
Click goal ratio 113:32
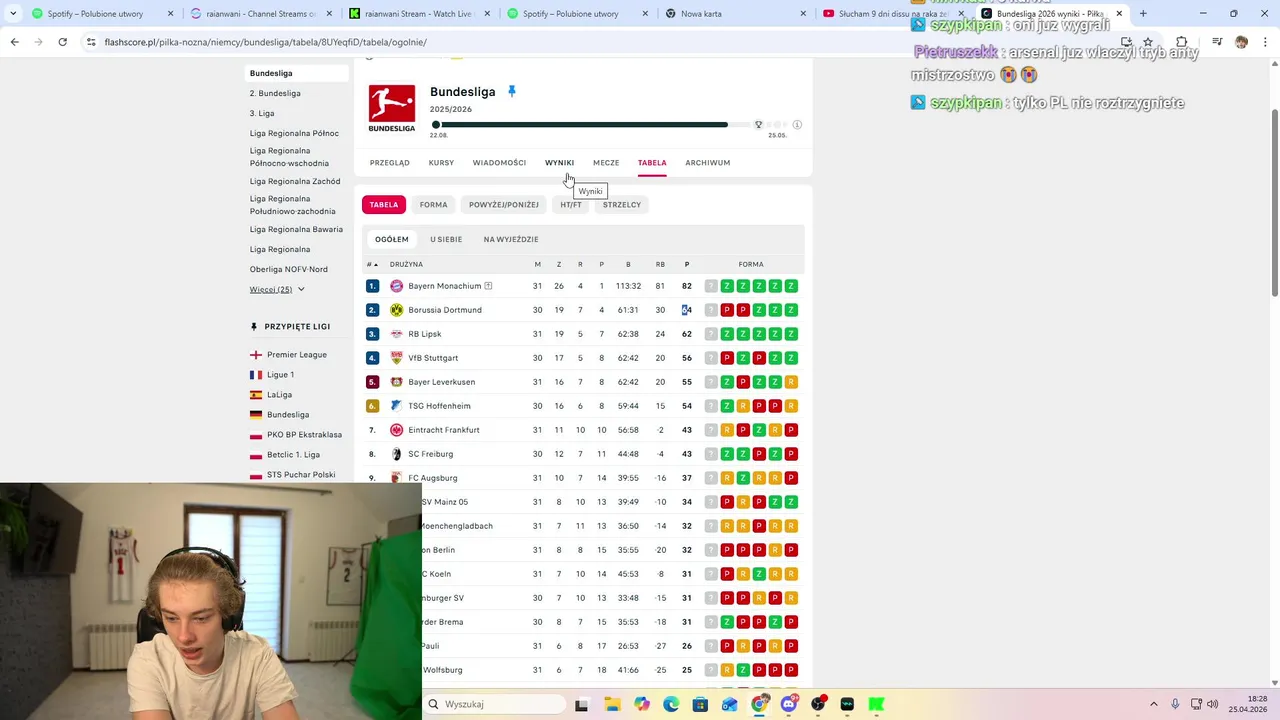[x=628, y=286]
